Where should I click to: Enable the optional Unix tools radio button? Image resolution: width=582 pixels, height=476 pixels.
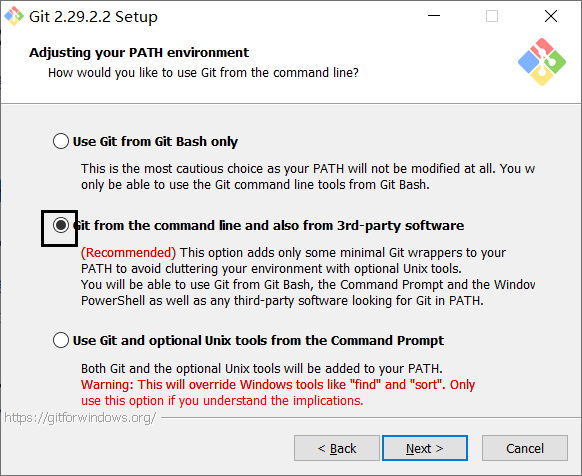61,340
